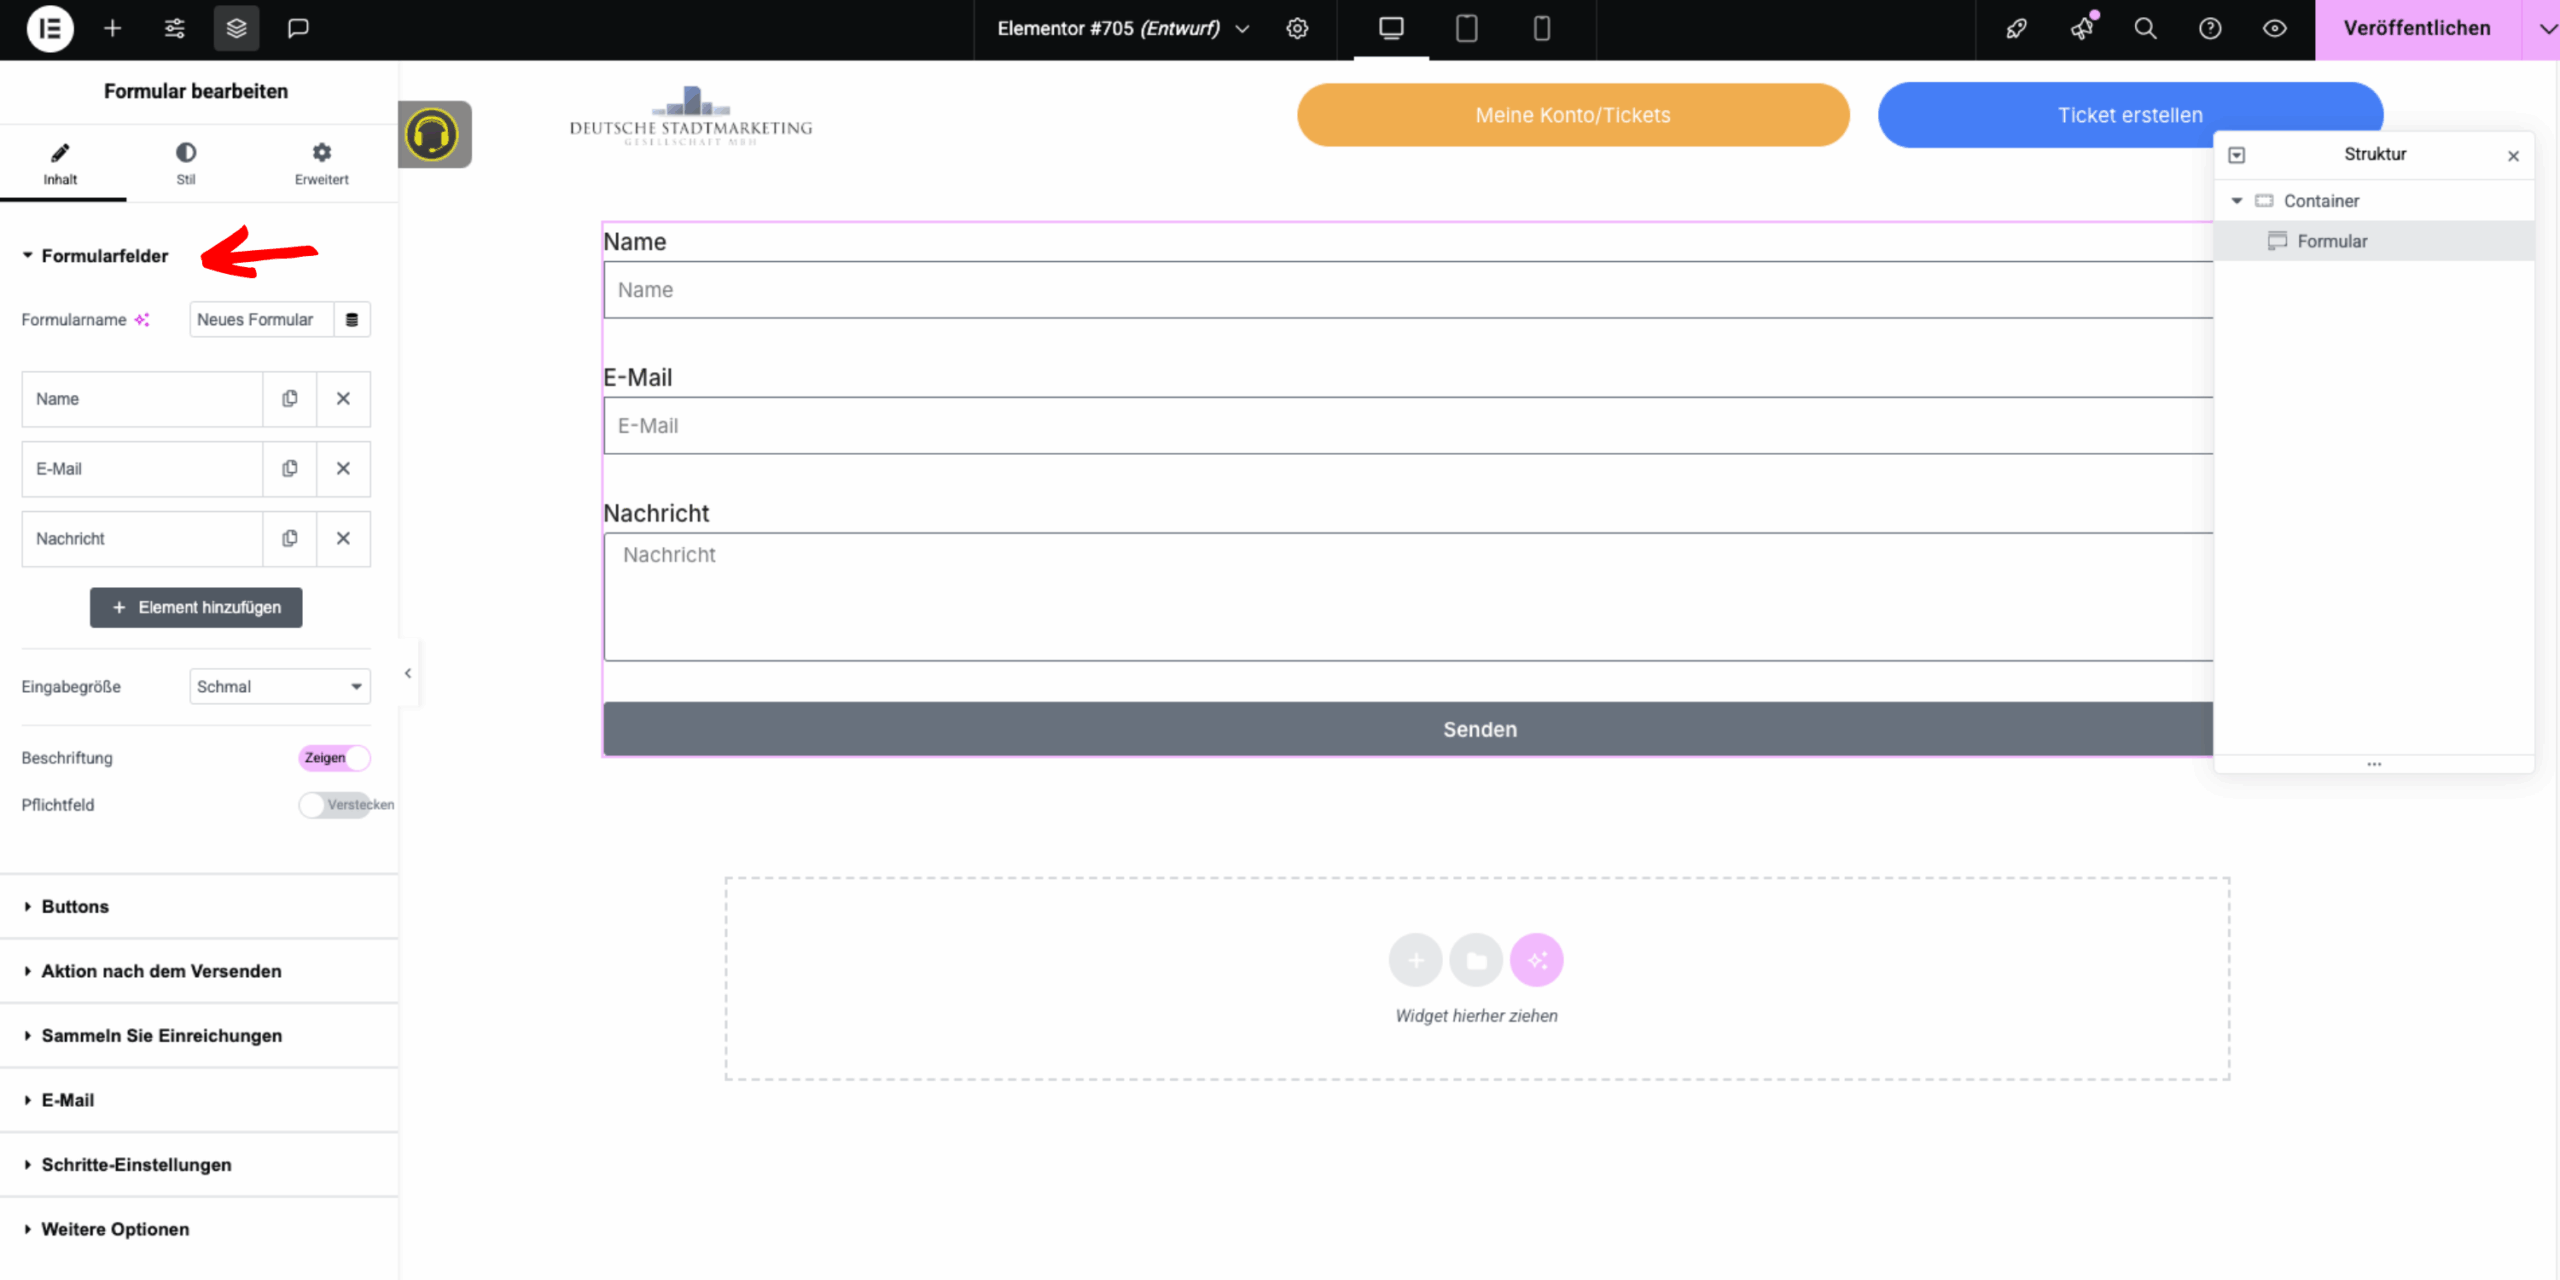Open the widget panel via plus icon
2560x1280 pixels.
(x=112, y=28)
